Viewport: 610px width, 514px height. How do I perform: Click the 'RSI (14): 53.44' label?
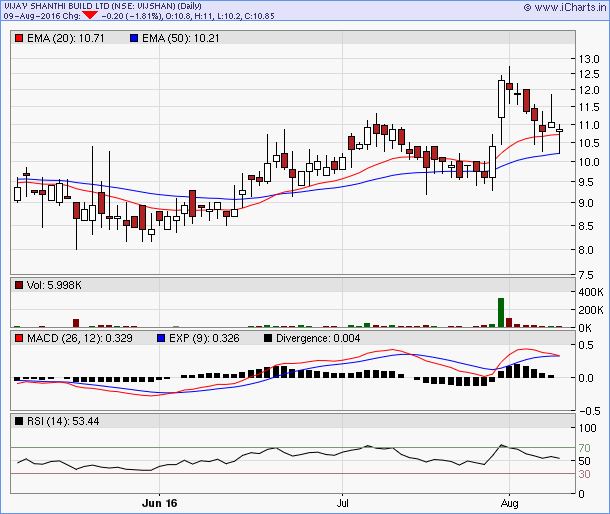tap(63, 421)
